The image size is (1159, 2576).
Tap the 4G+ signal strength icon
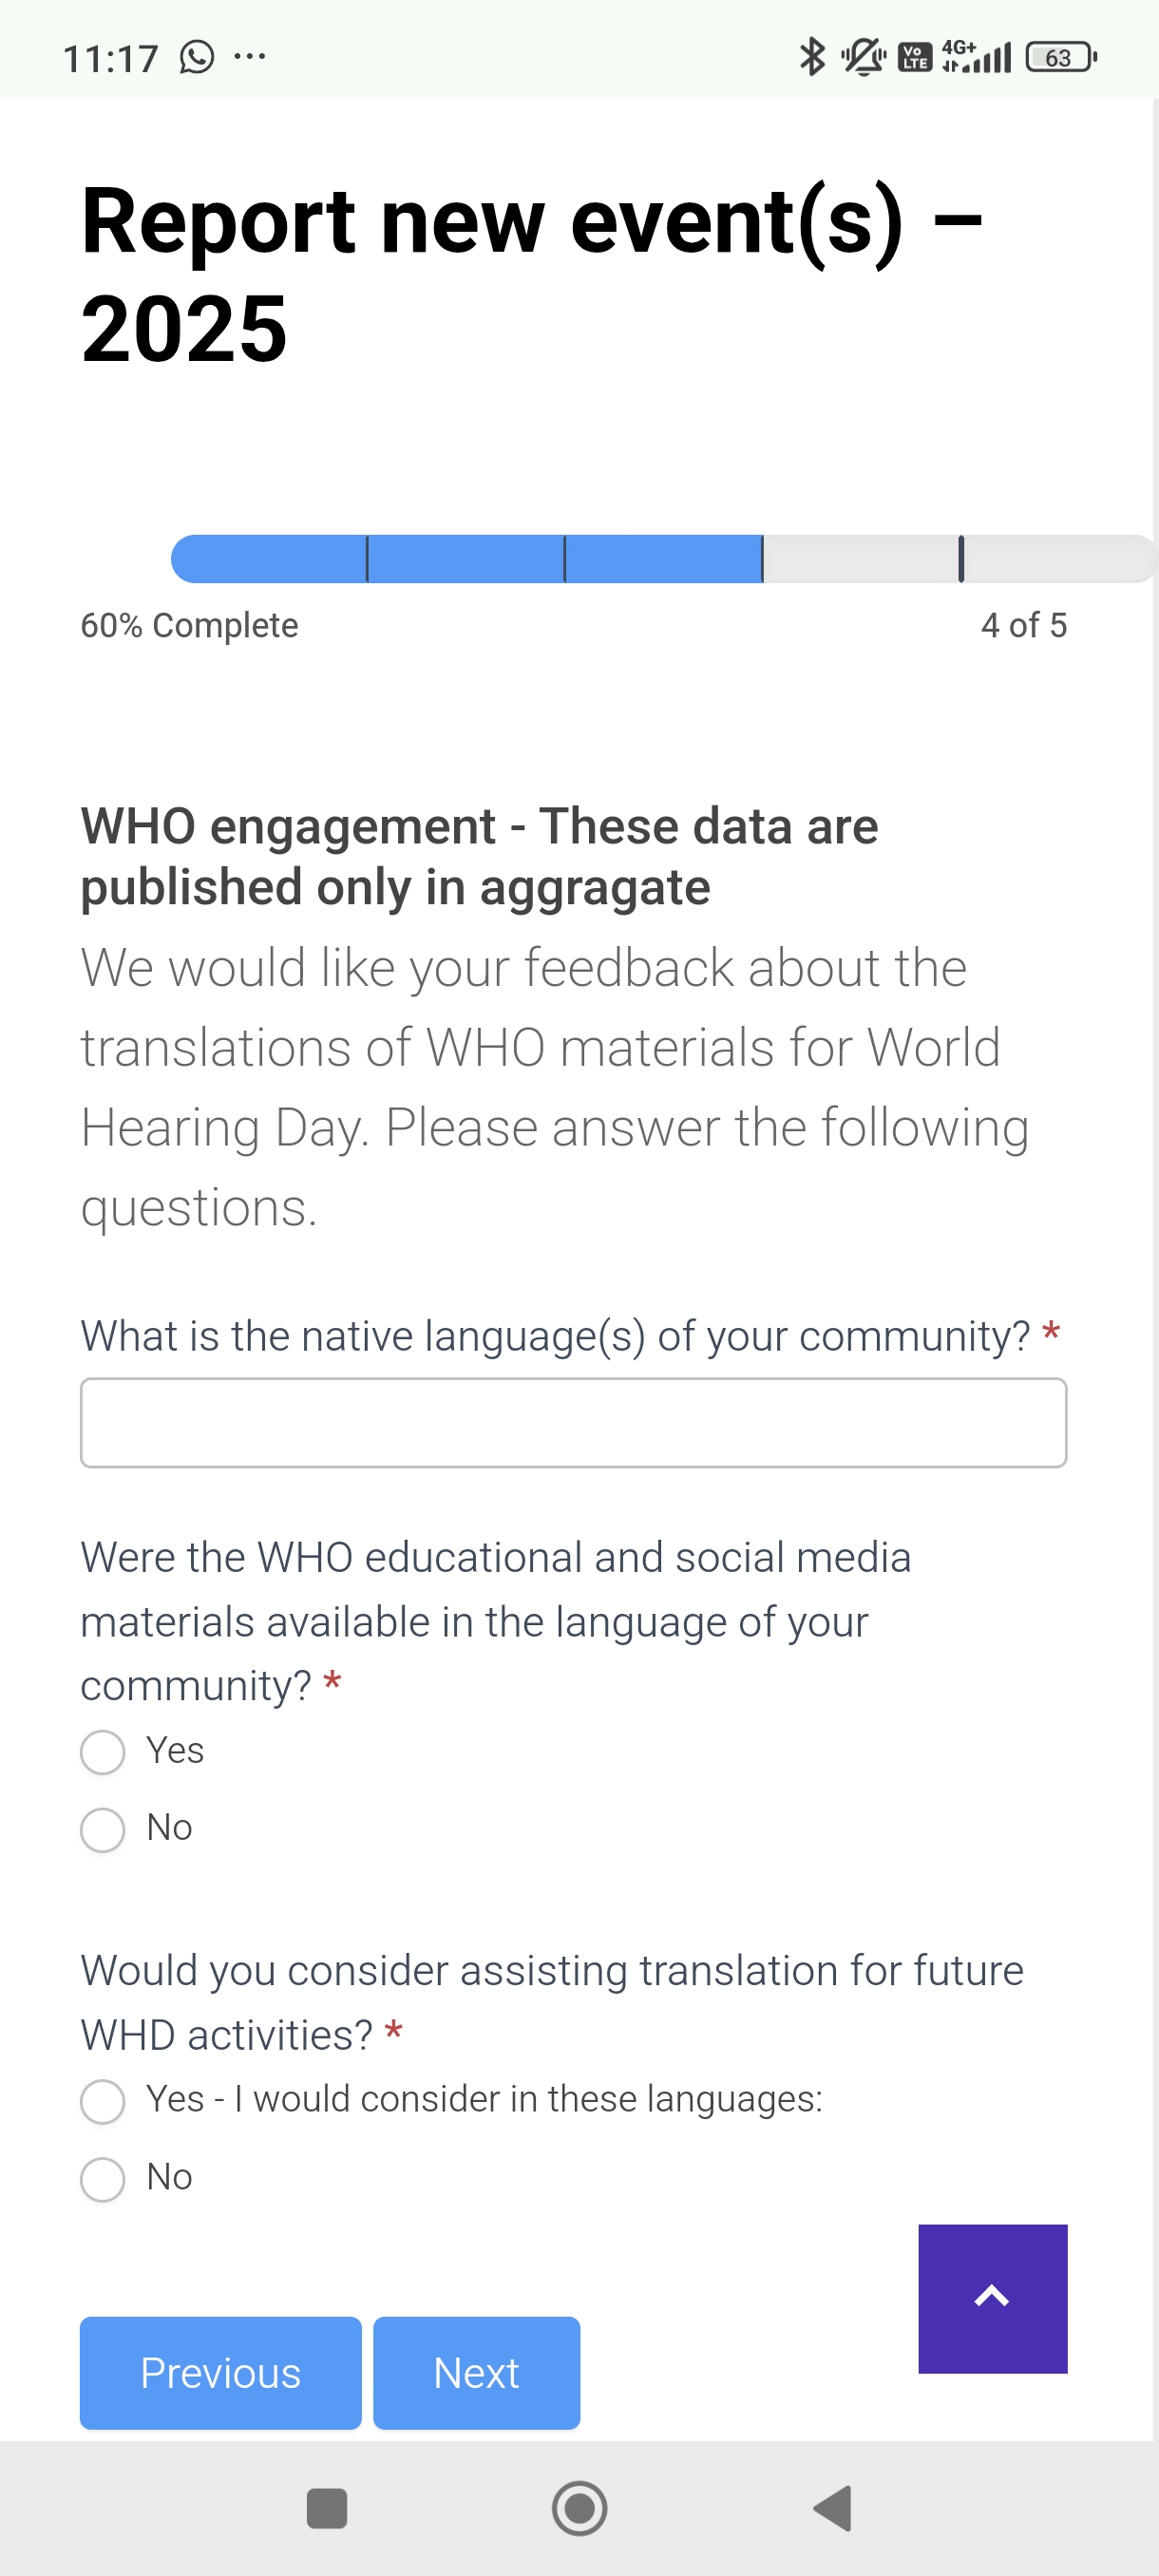tap(976, 56)
